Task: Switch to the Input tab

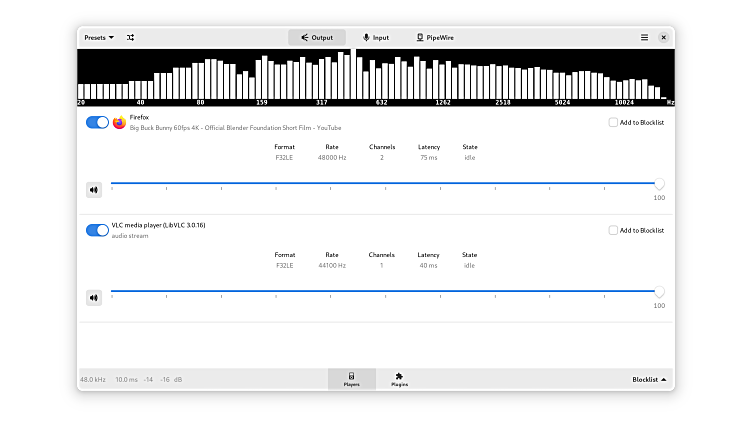Action: [x=376, y=37]
